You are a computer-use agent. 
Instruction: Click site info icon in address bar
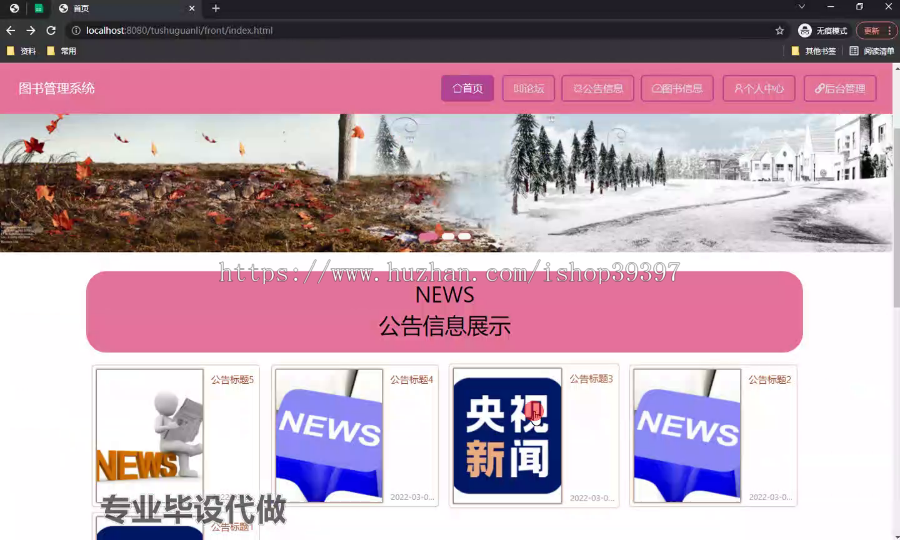[76, 30]
